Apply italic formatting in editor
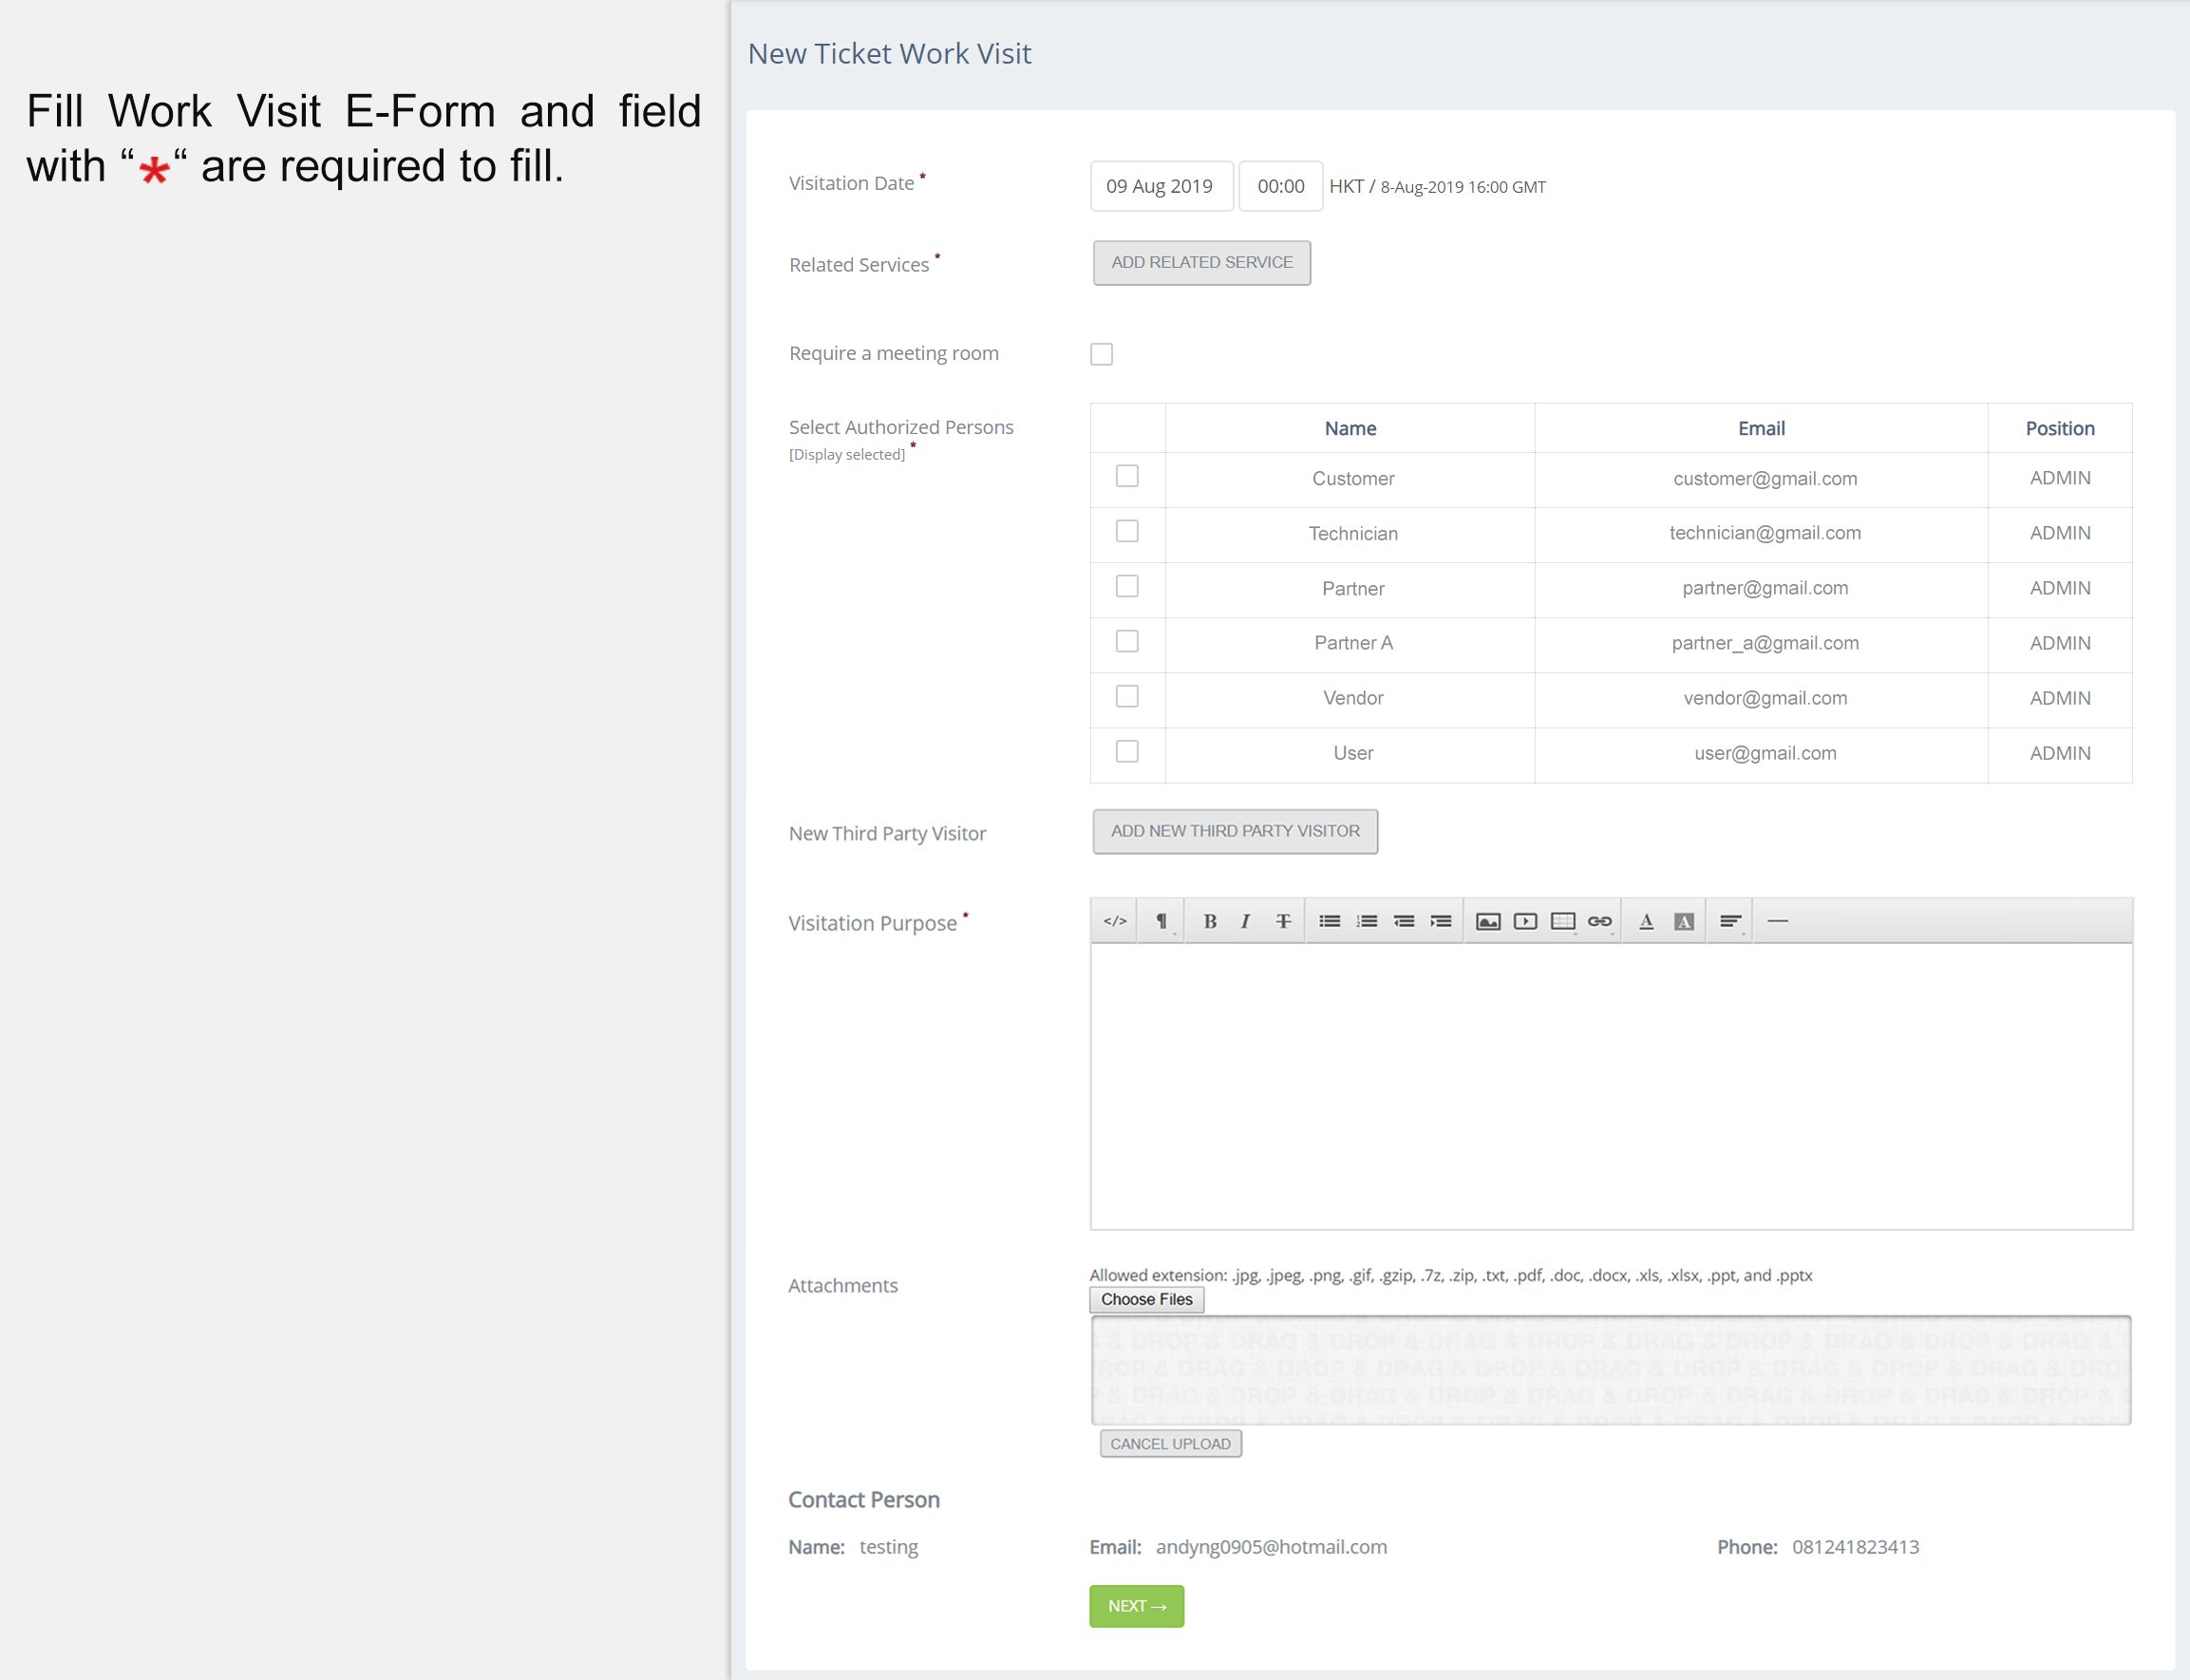The height and width of the screenshot is (1680, 2190). tap(1245, 921)
